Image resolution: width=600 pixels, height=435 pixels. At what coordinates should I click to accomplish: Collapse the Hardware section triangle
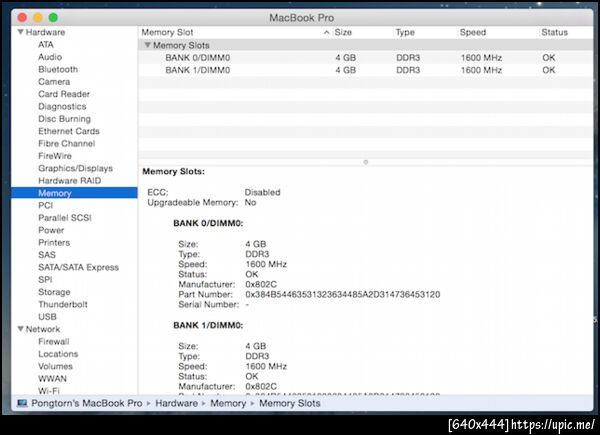click(21, 32)
